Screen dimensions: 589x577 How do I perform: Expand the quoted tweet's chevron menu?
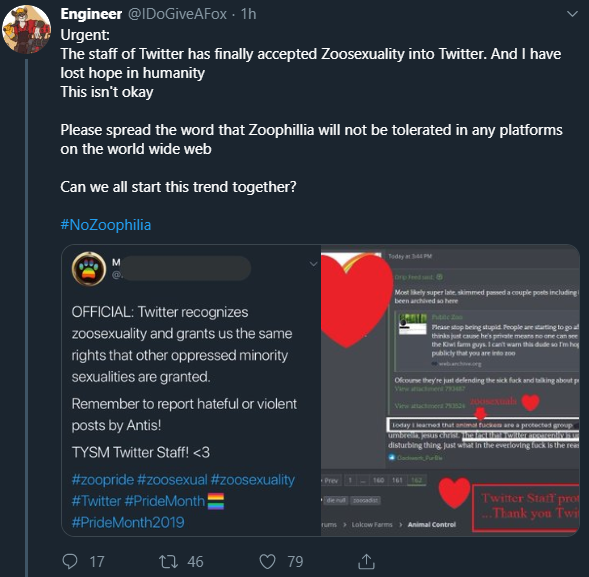coord(313,264)
